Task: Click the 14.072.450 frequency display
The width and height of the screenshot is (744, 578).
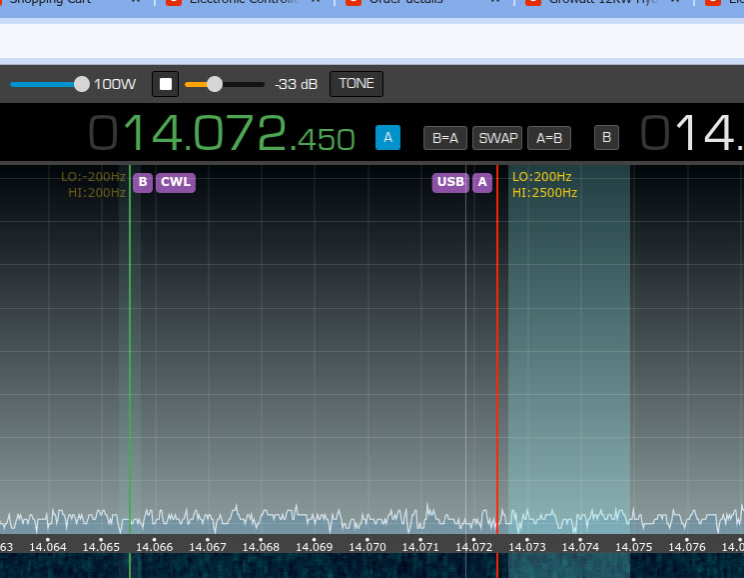Action: pyautogui.click(x=238, y=134)
